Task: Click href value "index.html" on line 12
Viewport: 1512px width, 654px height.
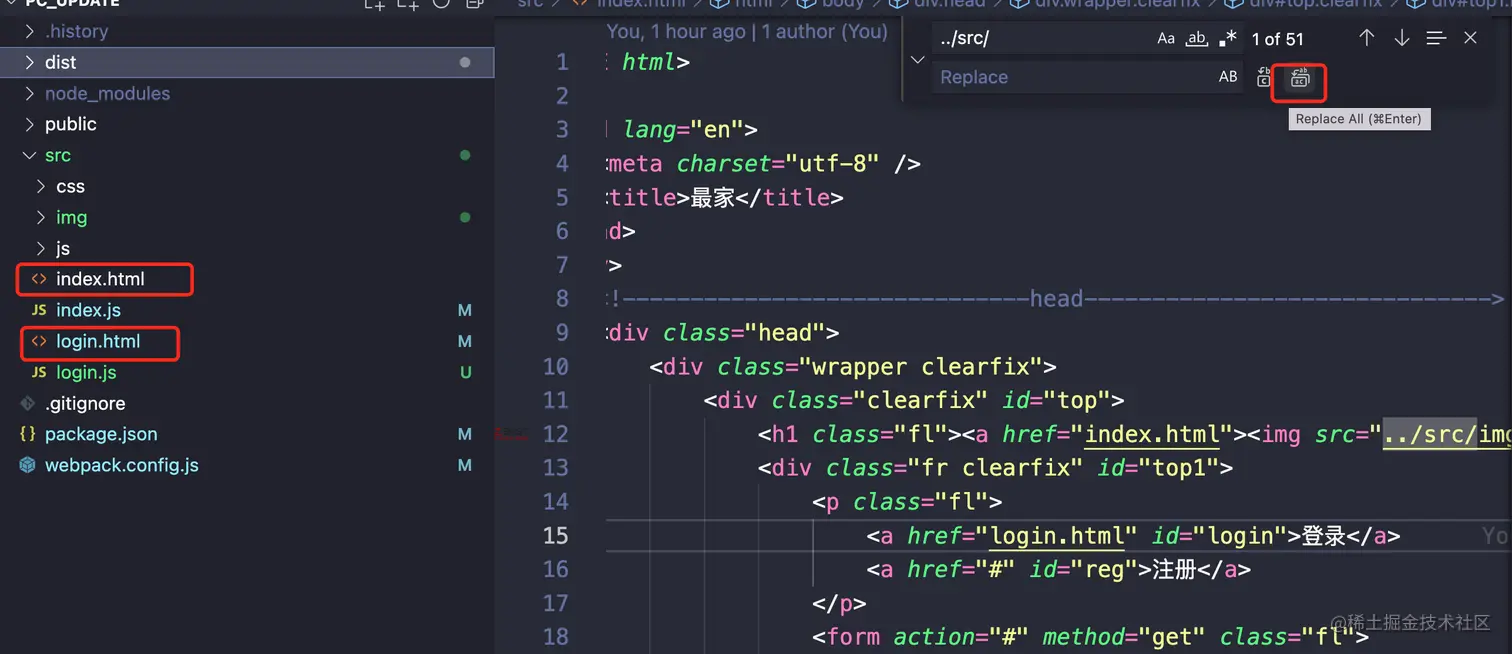Action: (x=1152, y=434)
